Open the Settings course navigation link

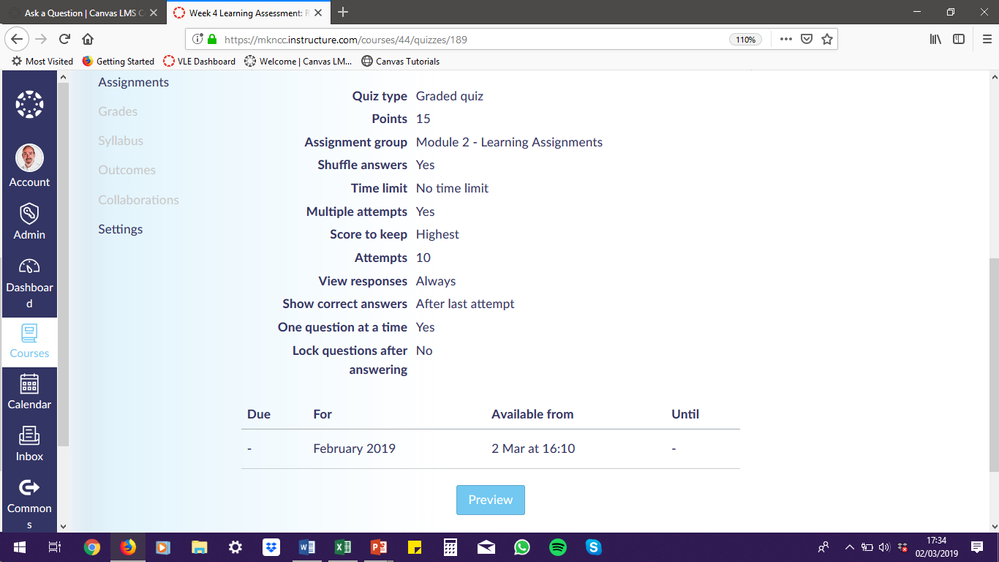[120, 229]
